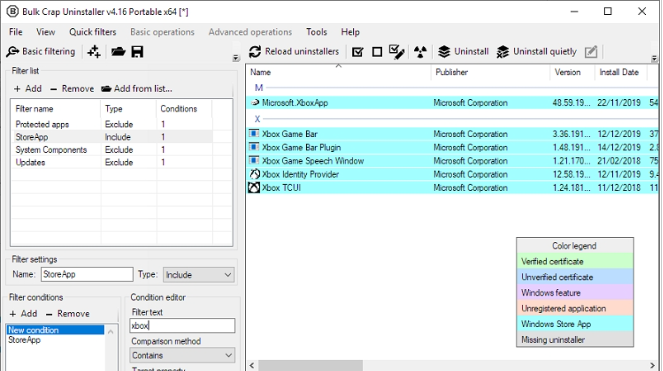Open Quick filters menu

click(93, 32)
